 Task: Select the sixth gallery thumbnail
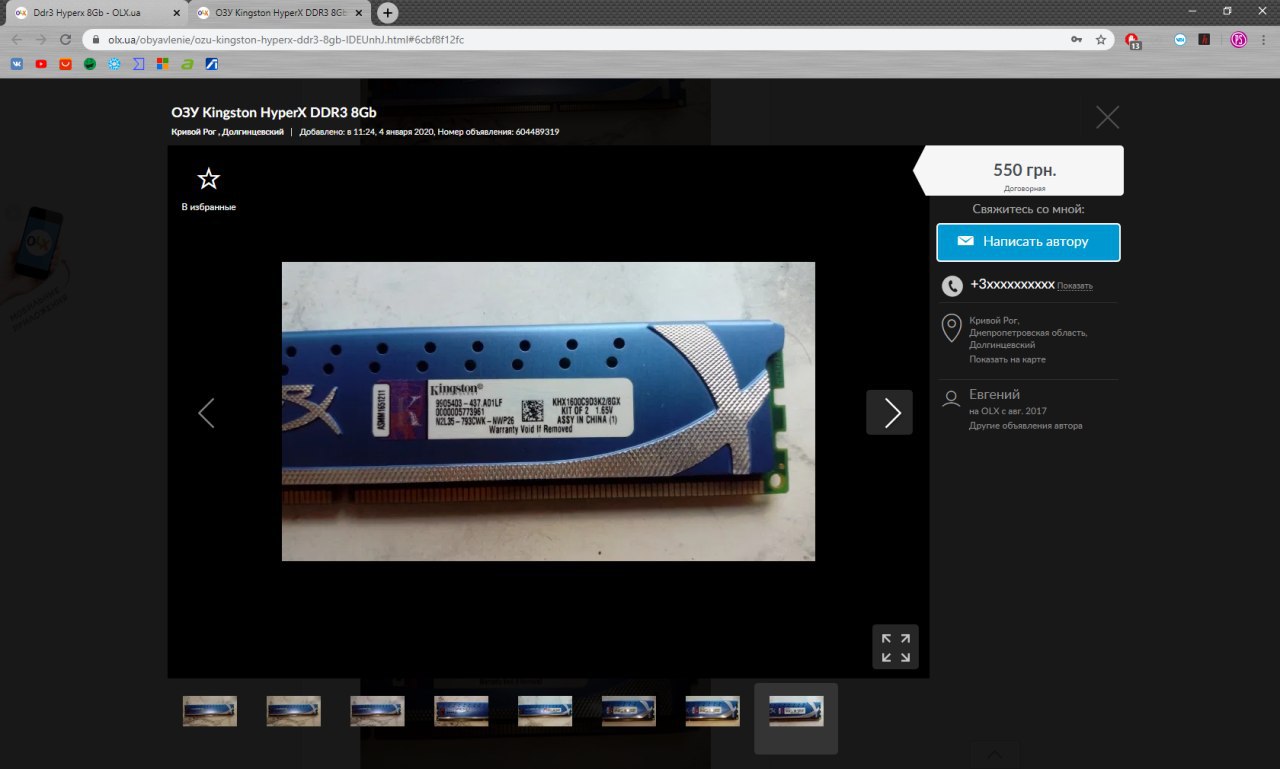pos(629,711)
